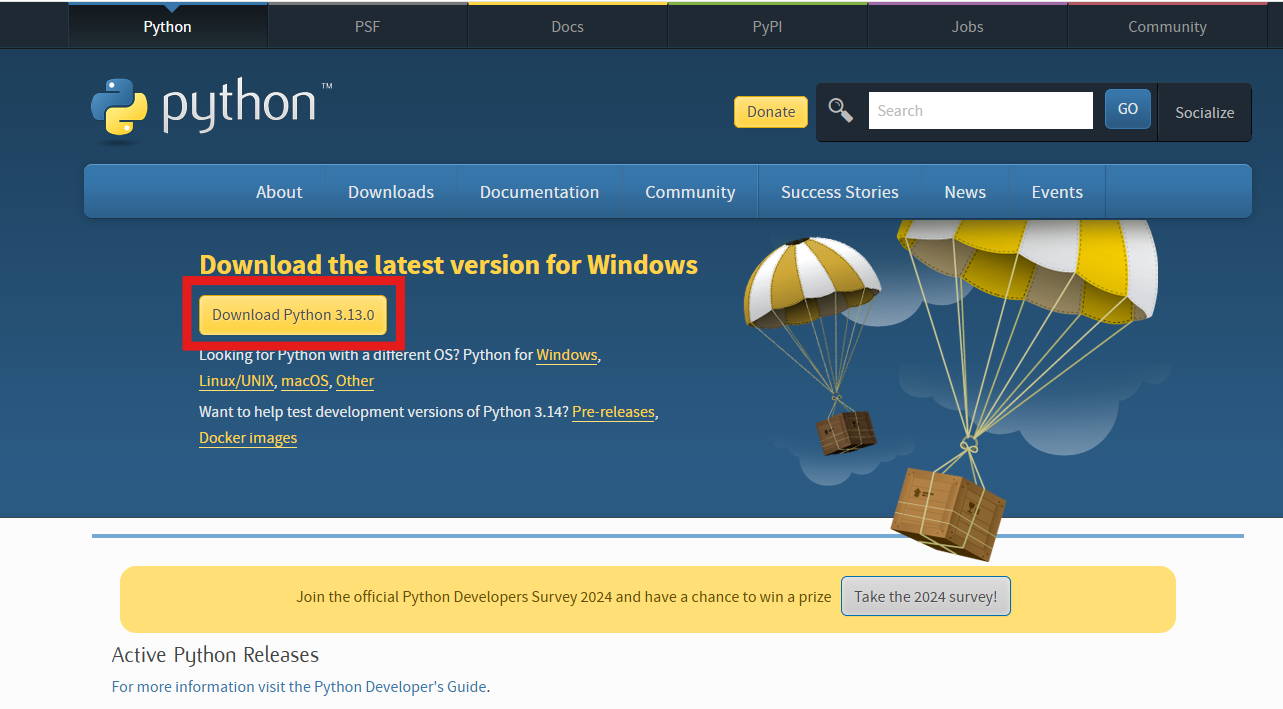This screenshot has height=709, width=1283.
Task: Go to the PyPI top tab
Action: 767,26
